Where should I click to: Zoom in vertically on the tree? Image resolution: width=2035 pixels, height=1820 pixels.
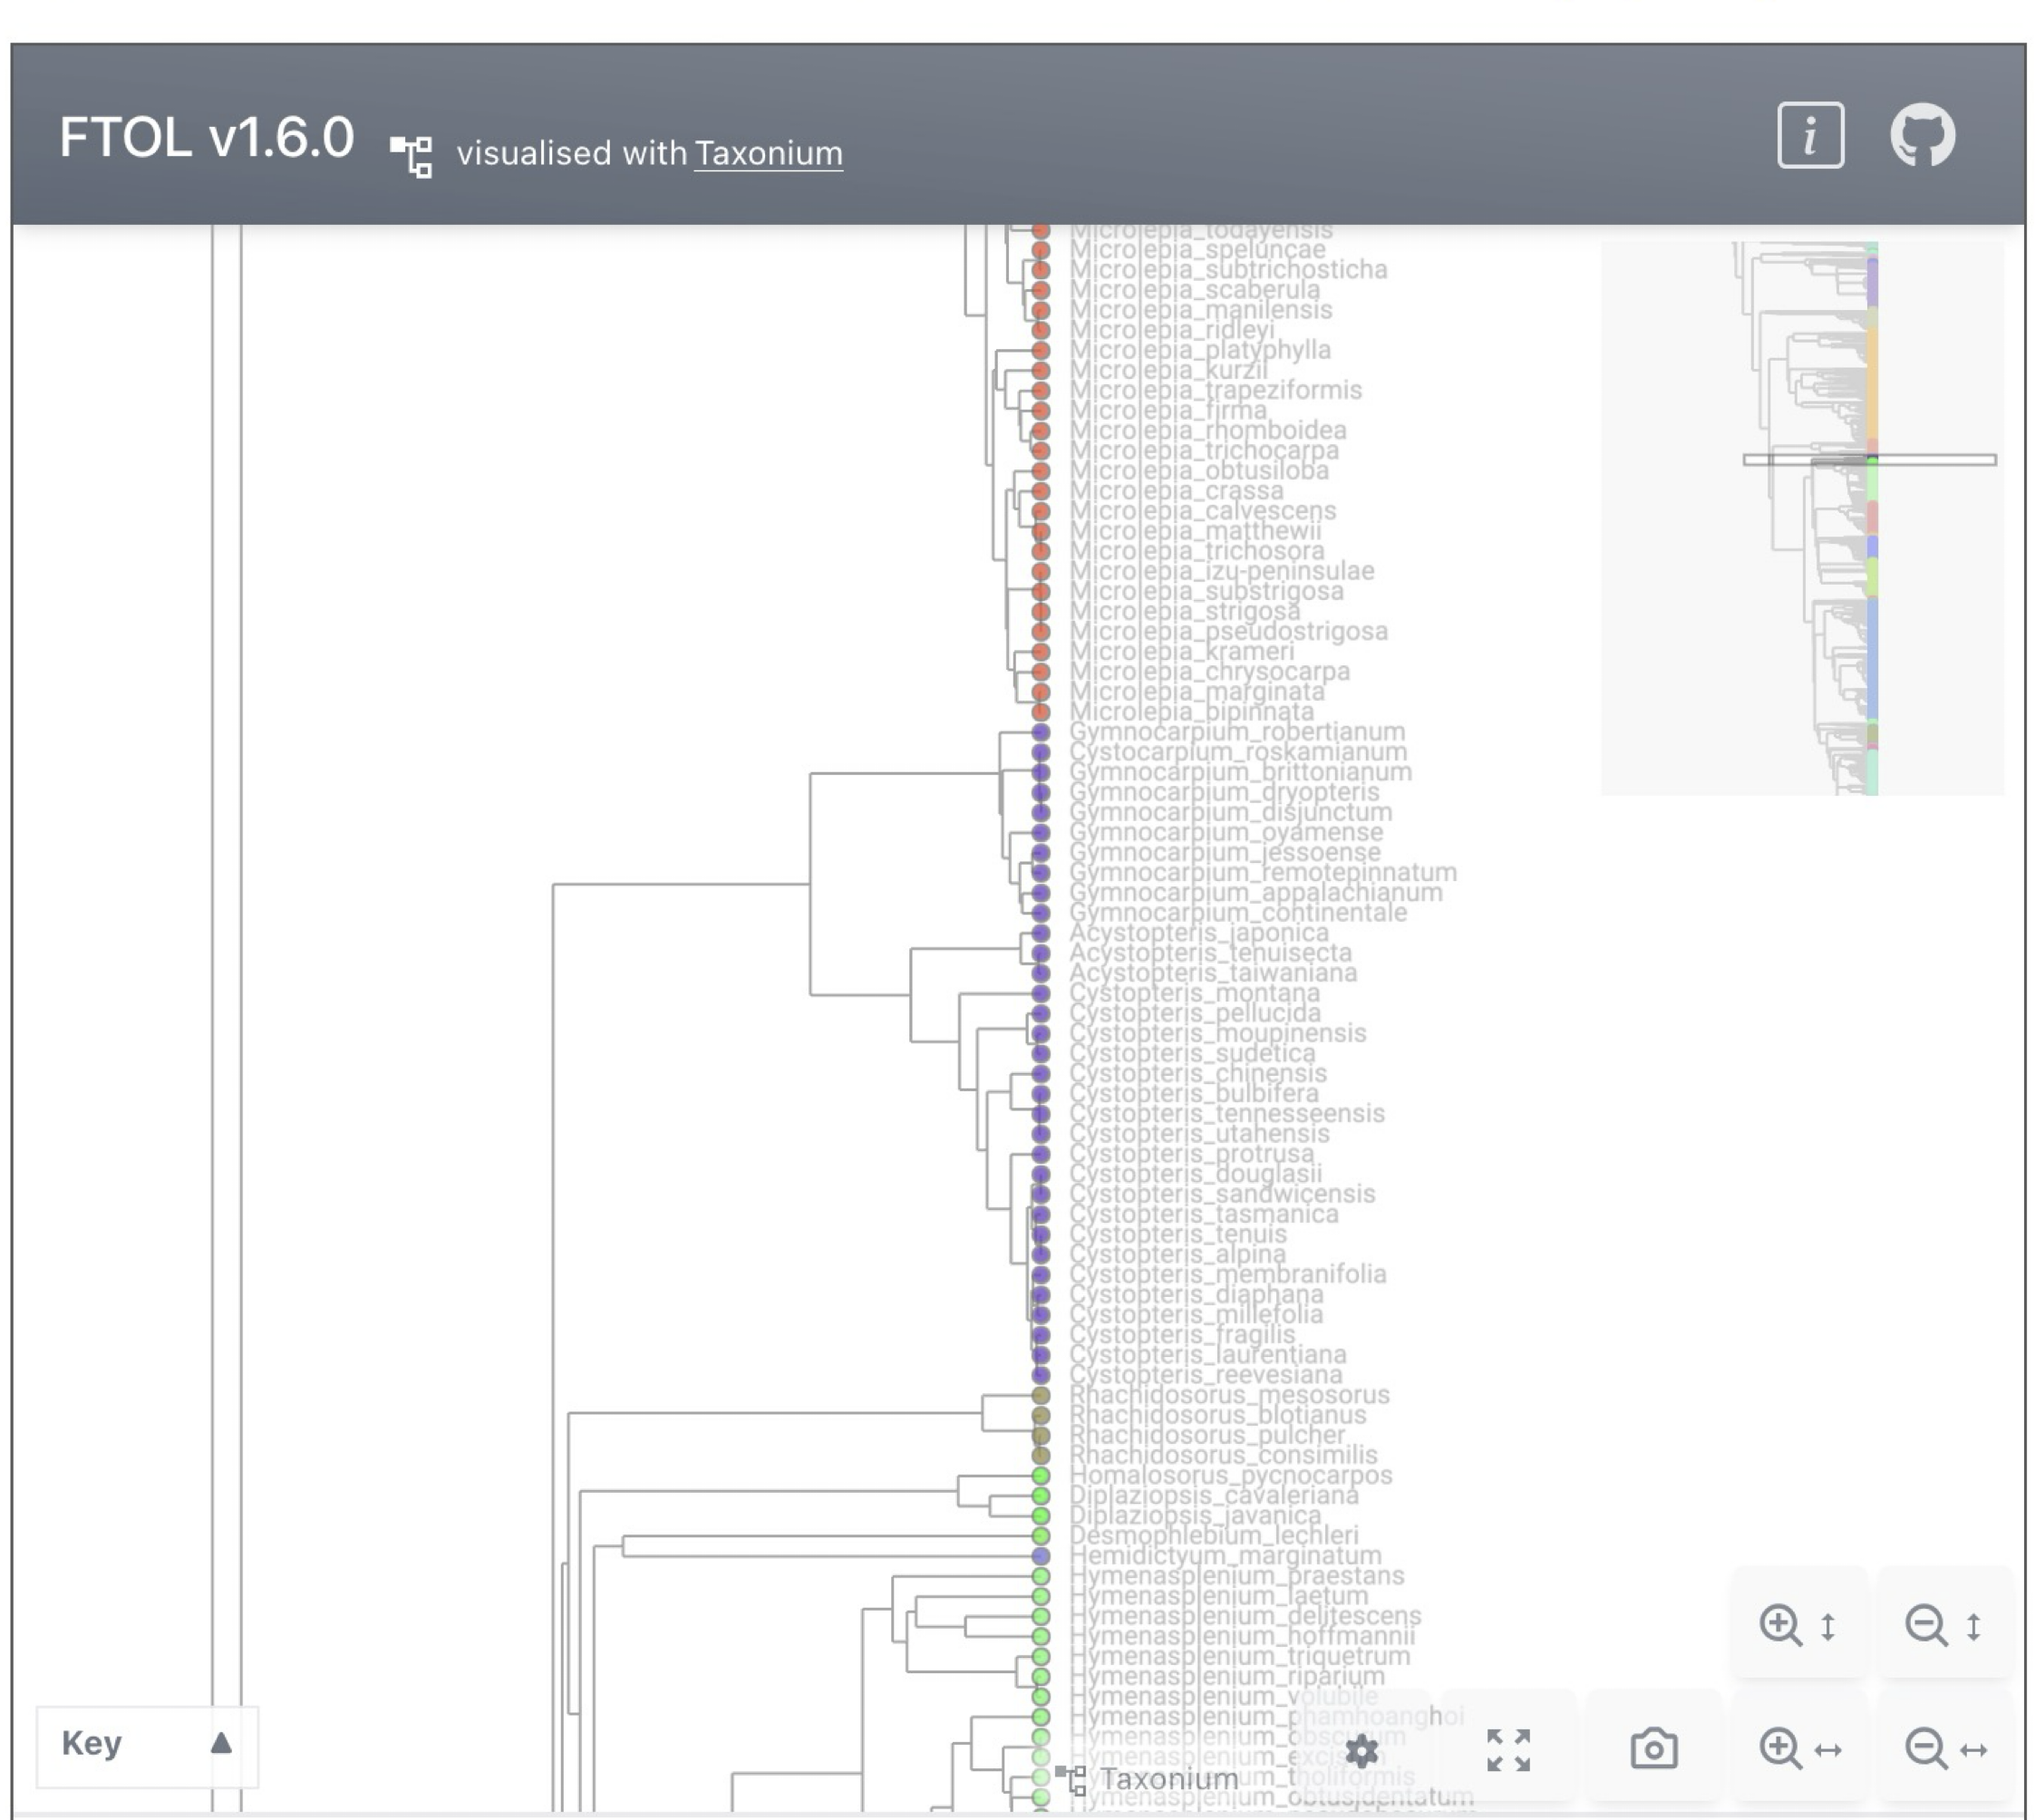point(1797,1625)
